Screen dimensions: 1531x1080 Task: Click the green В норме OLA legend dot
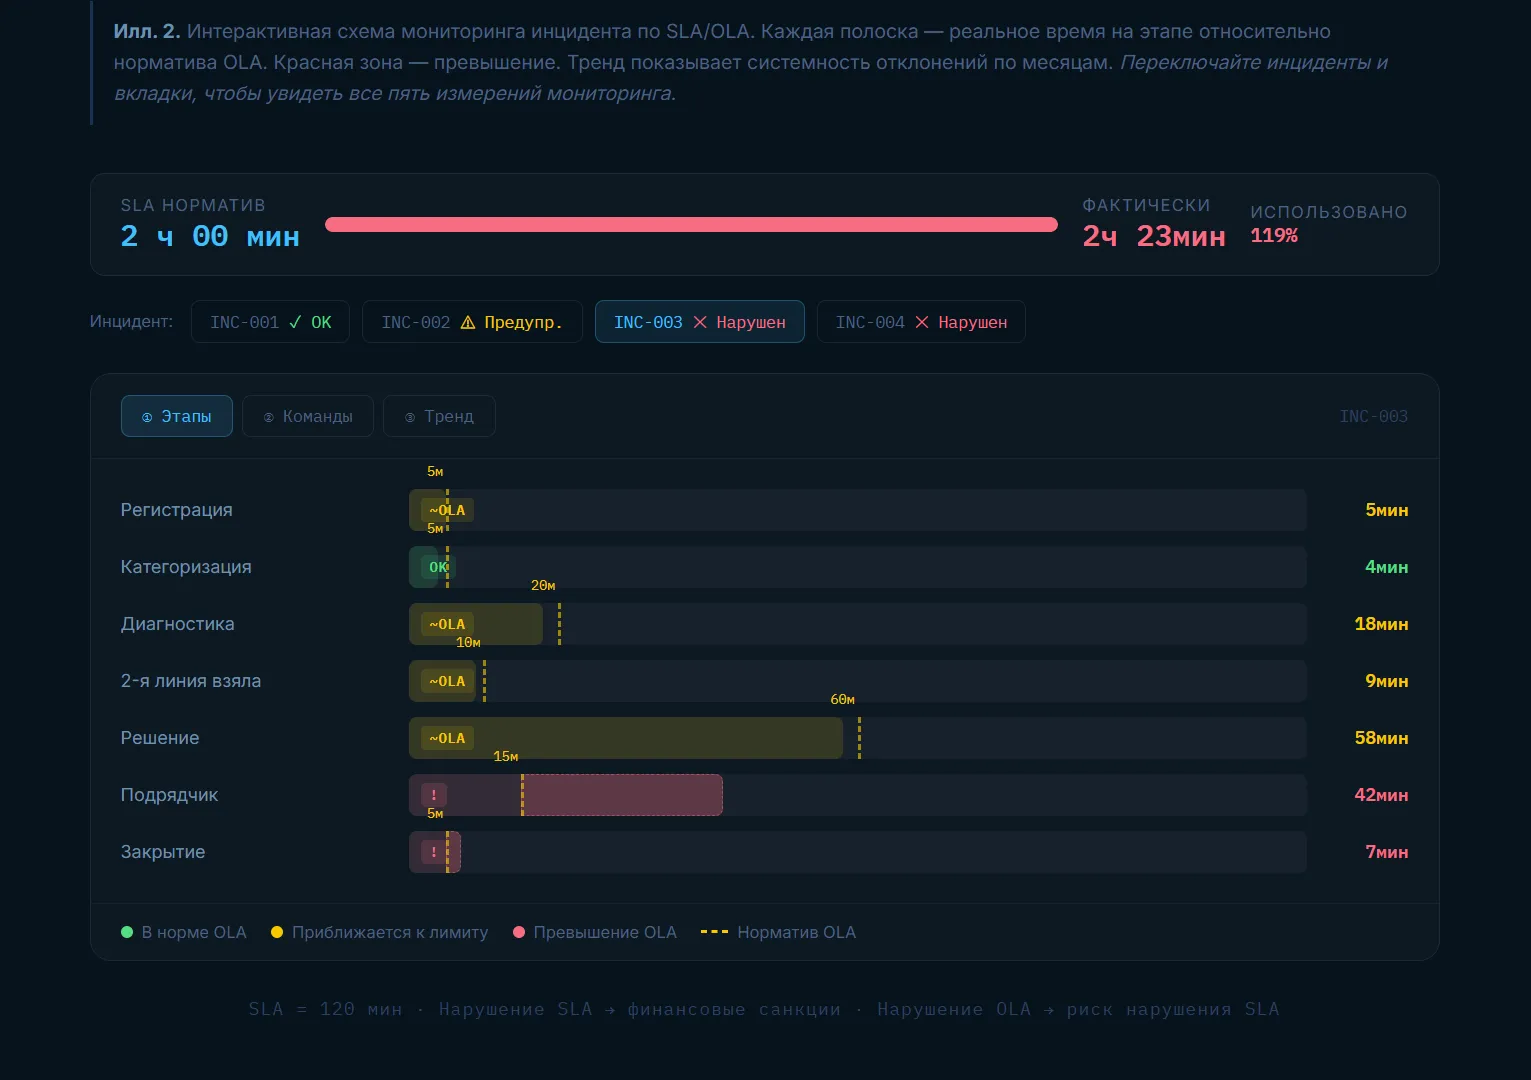(x=127, y=932)
